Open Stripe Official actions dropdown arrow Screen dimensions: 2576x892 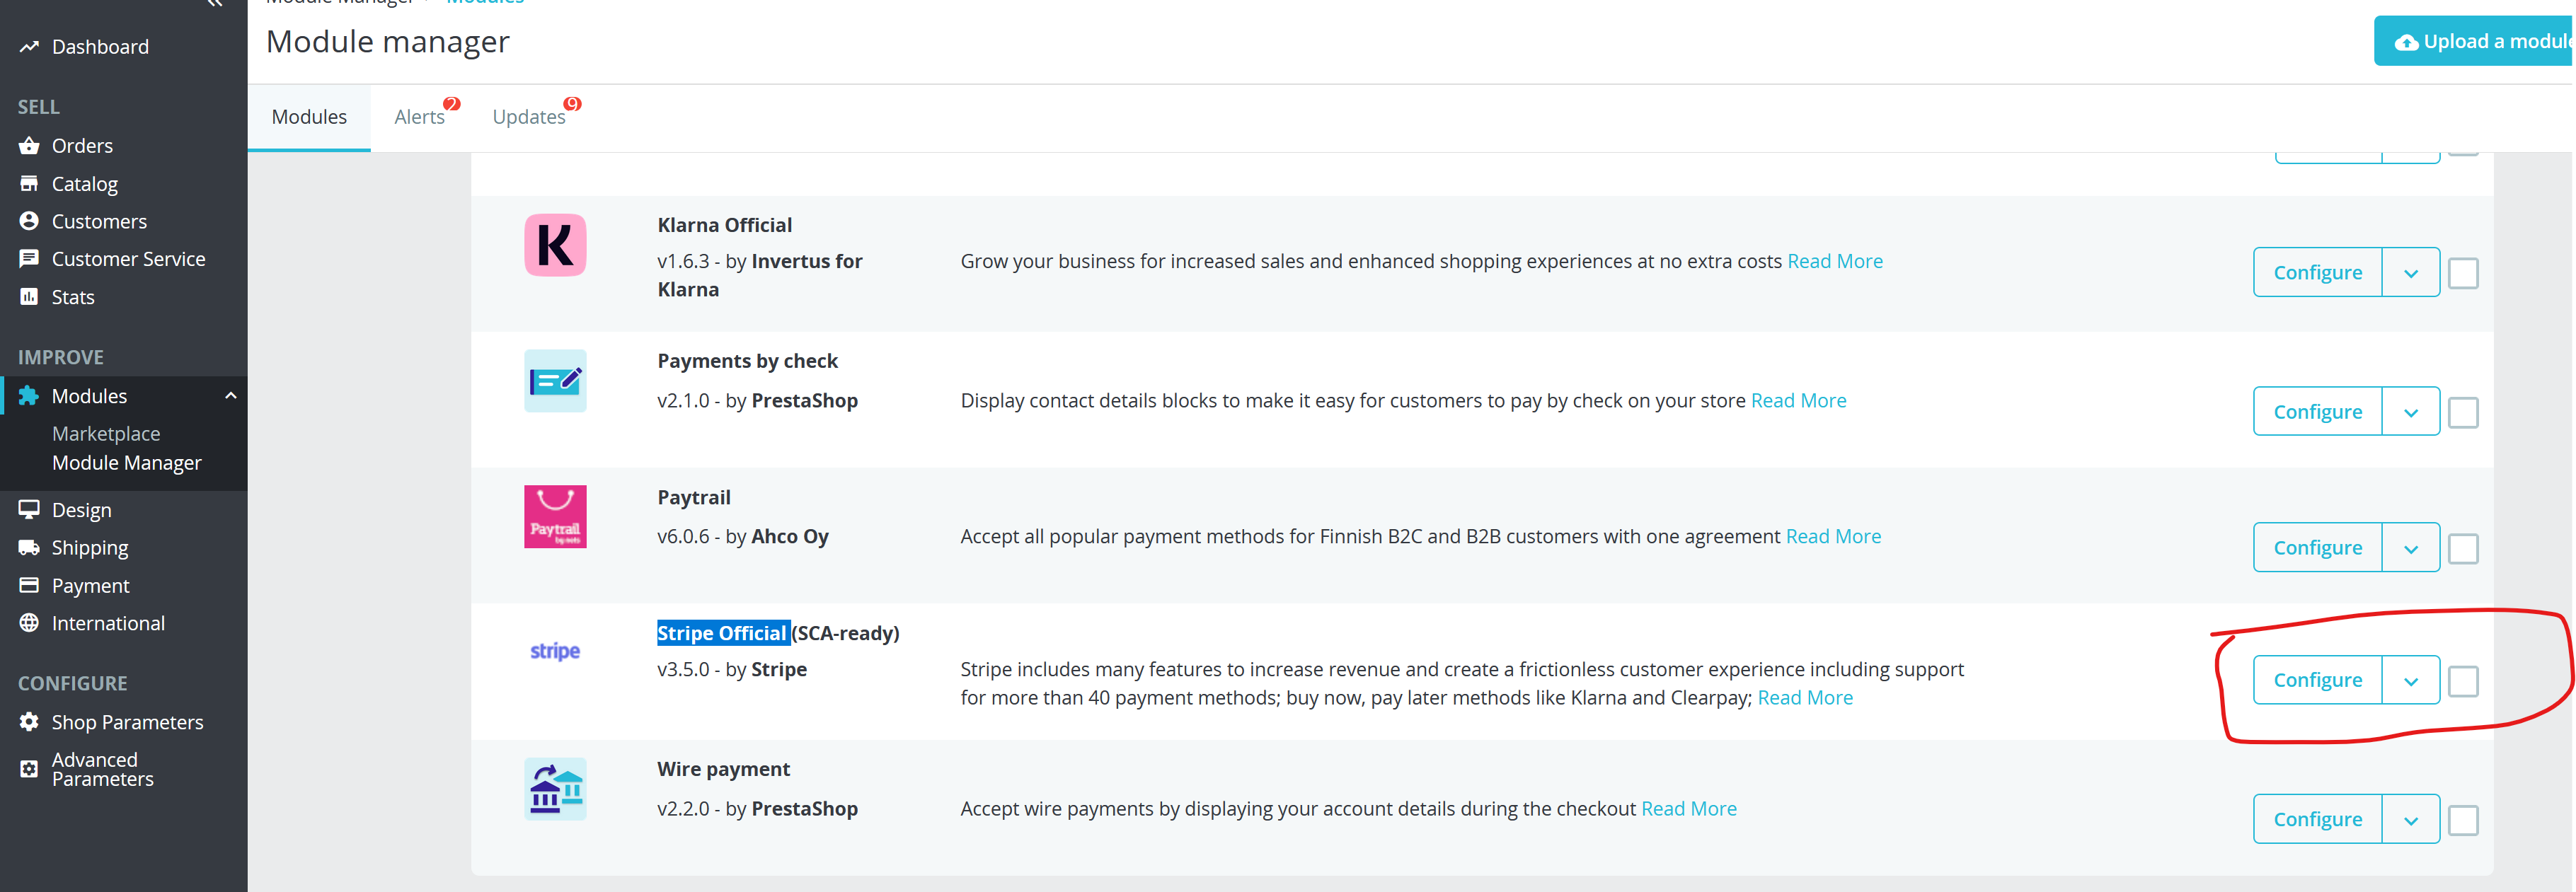2411,681
